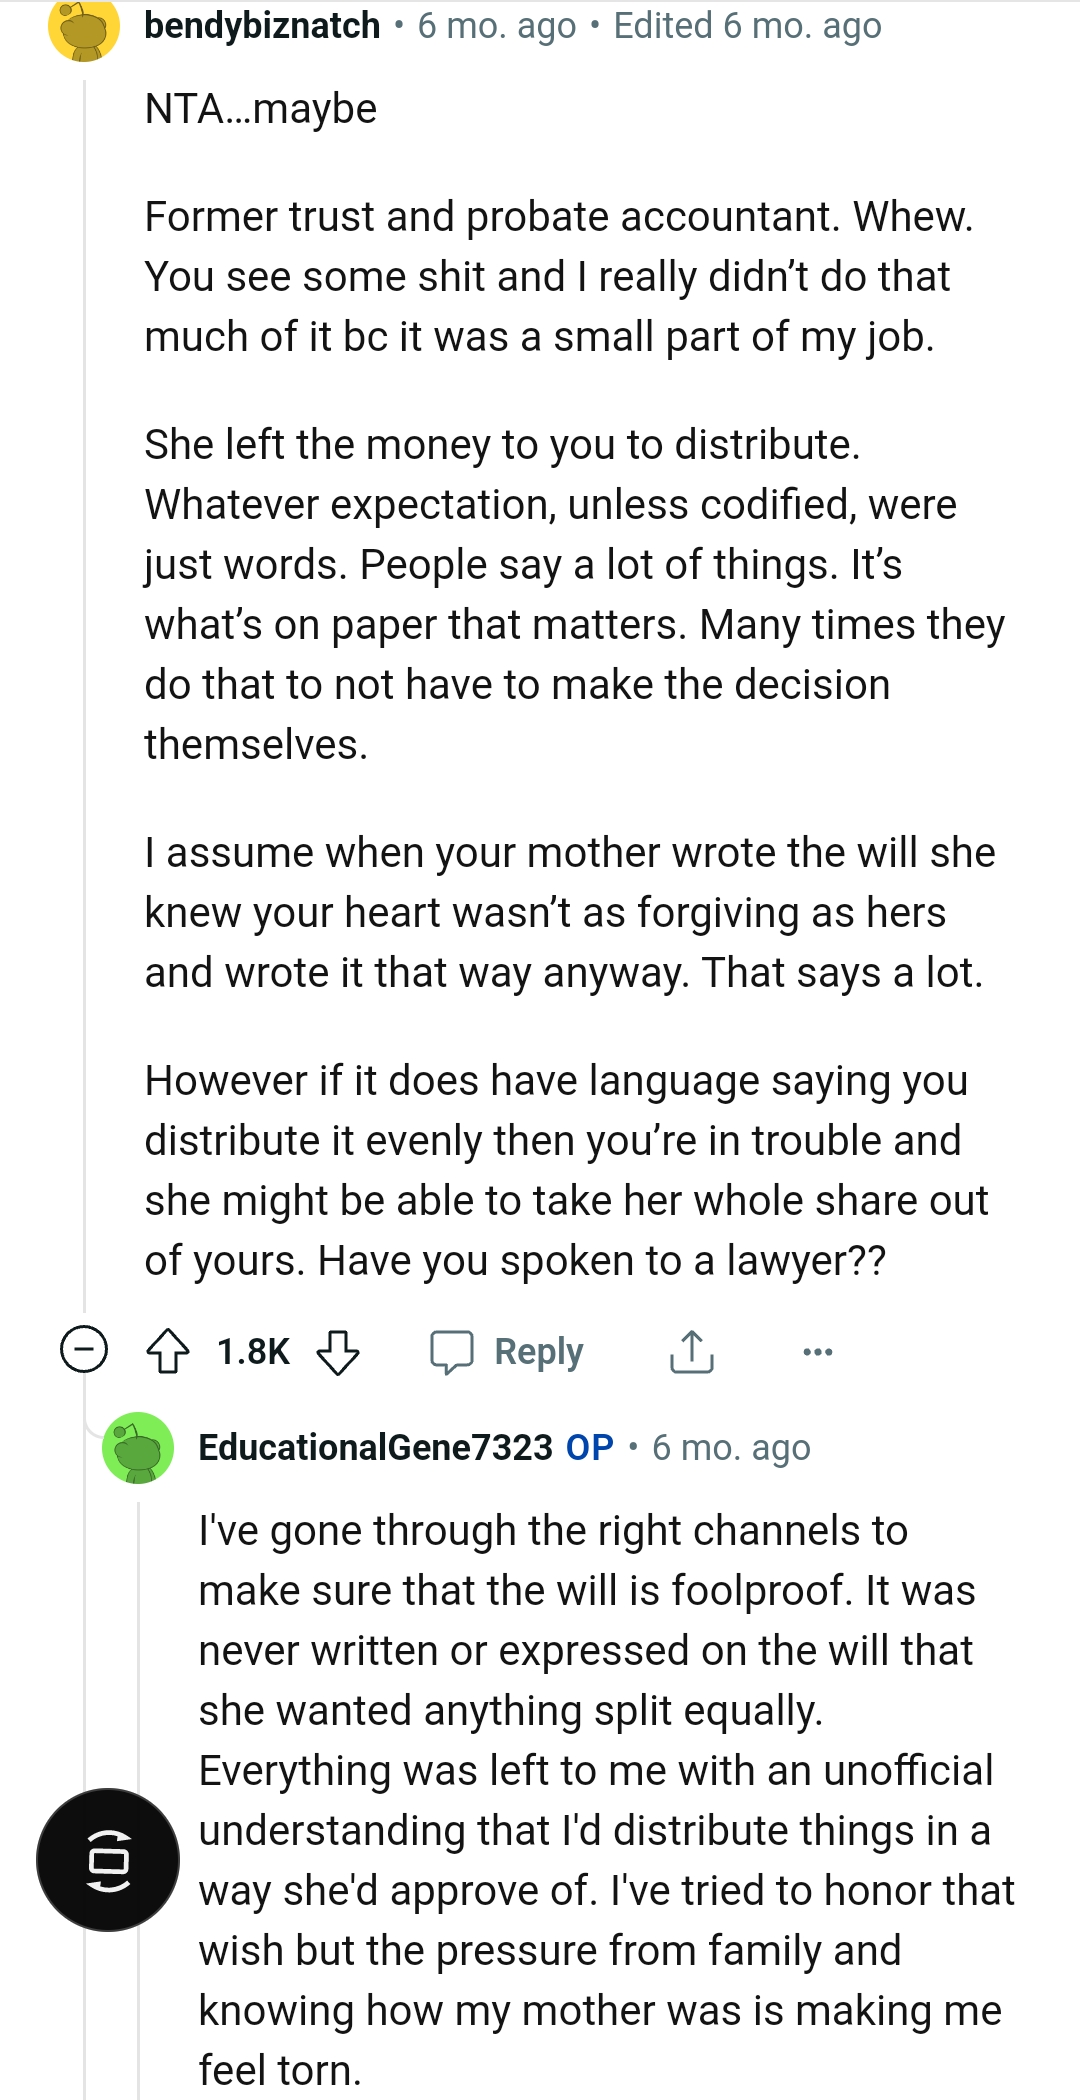1080x2100 pixels.
Task: Tap the black floating round button
Action: (108, 1860)
